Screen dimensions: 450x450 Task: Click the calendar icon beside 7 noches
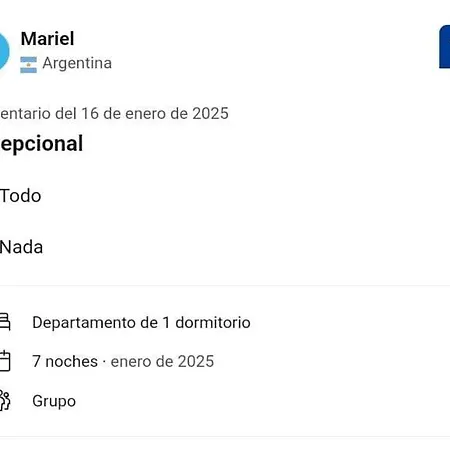coord(5,361)
